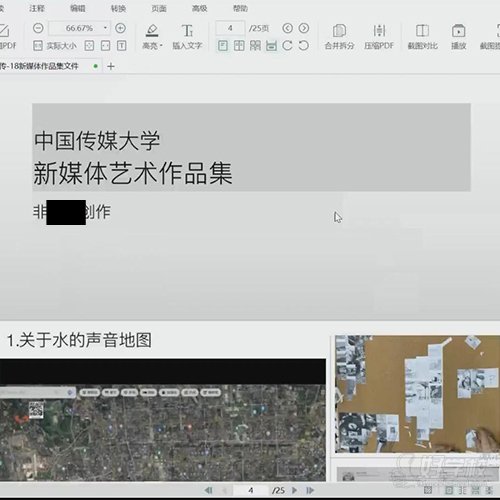Viewport: 500px width, 500px height.
Task: Click the heading 1.关于水的声音地图
Action: [79, 340]
